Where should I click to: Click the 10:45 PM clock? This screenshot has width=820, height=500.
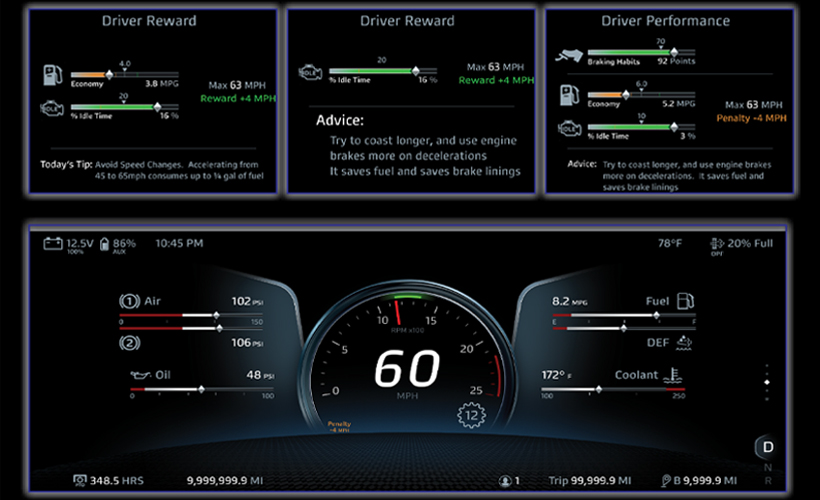coord(179,243)
